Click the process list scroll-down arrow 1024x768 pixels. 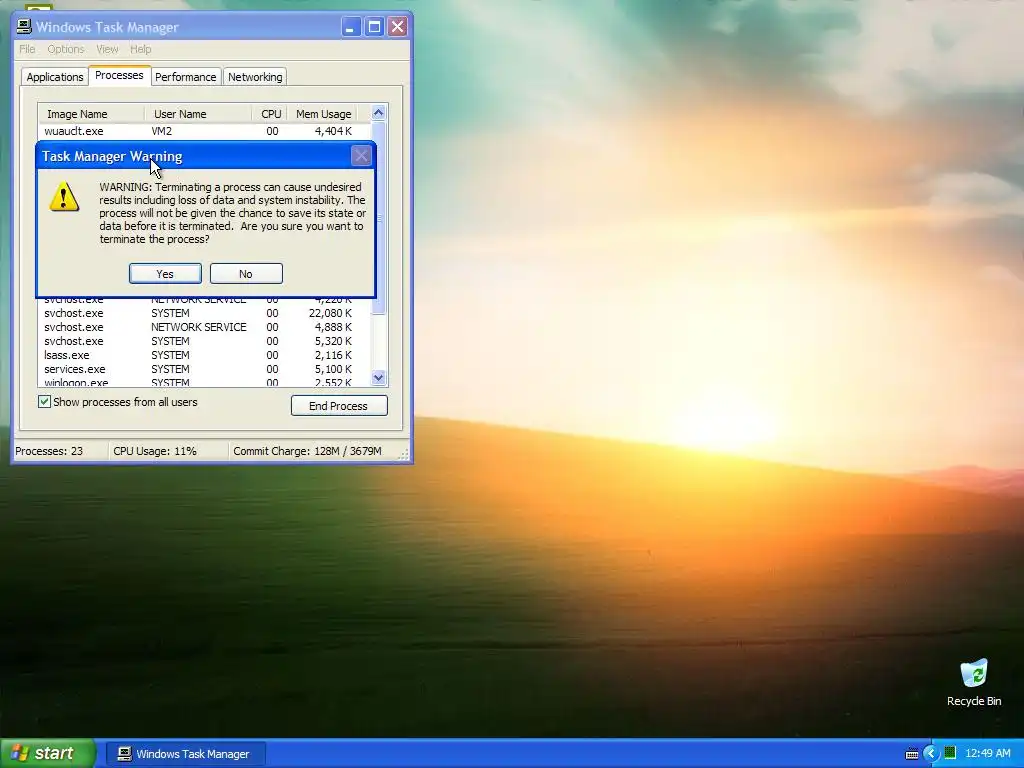tap(378, 377)
